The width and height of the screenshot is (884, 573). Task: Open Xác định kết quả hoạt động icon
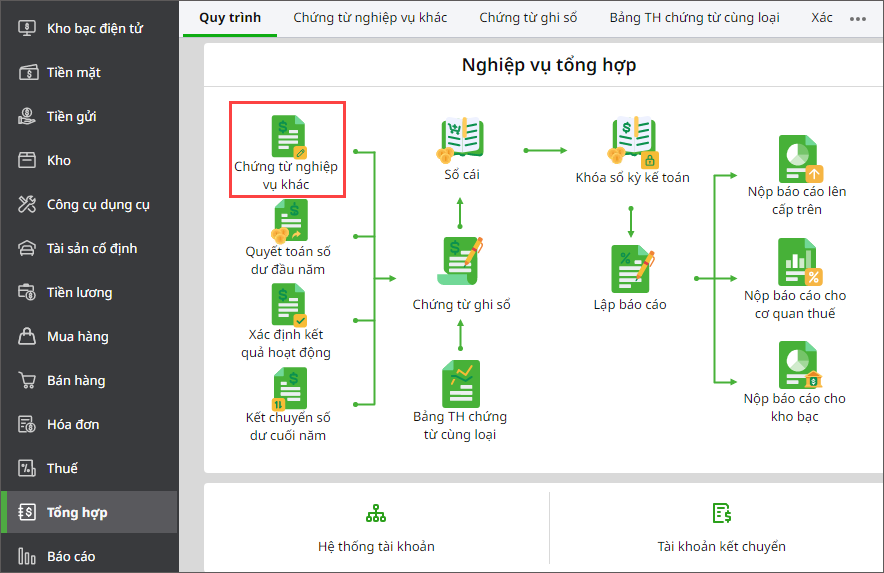[x=288, y=305]
